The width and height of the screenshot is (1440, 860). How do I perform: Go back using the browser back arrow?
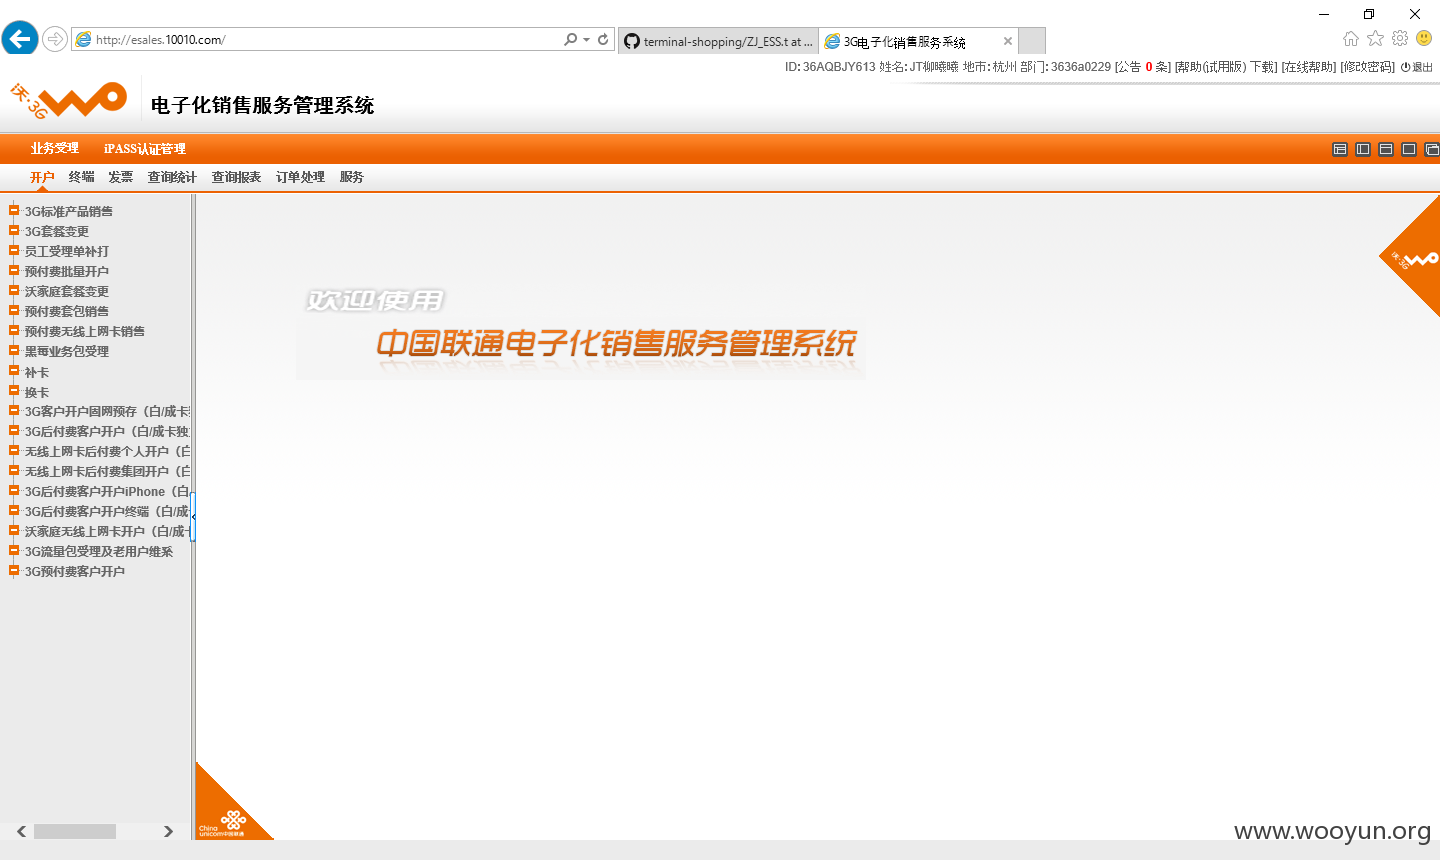tap(19, 39)
